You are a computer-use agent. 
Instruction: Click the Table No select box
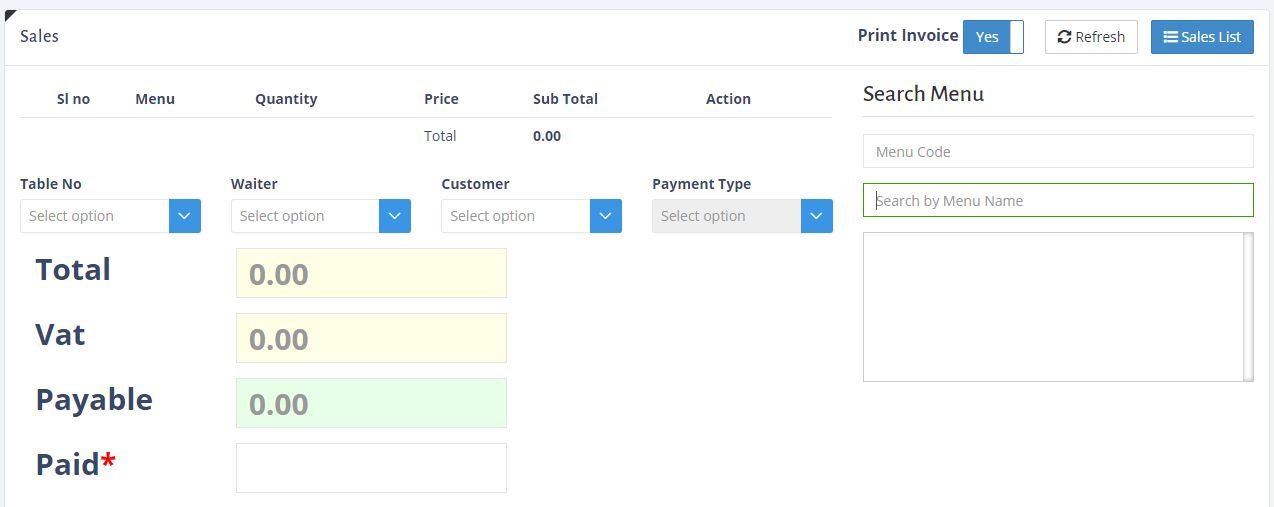(94, 216)
